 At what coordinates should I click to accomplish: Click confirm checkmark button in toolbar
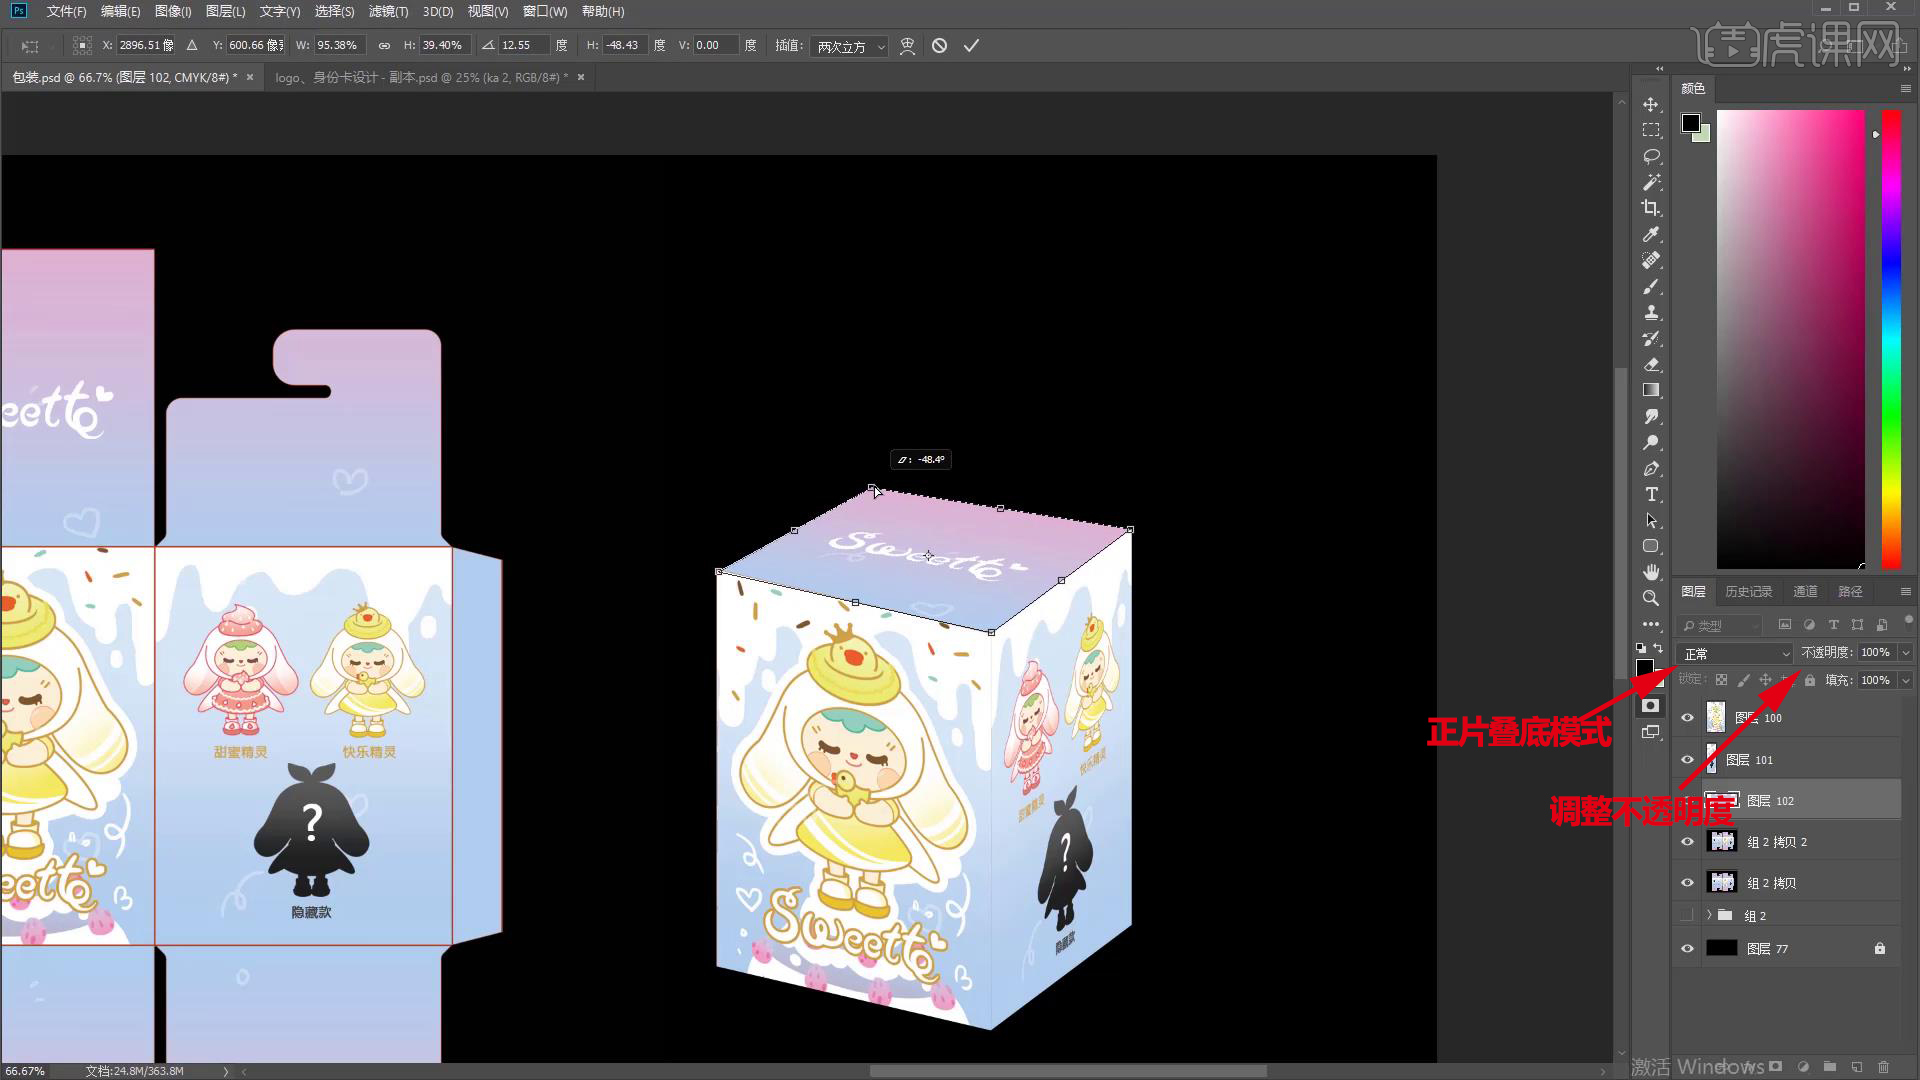[x=973, y=45]
